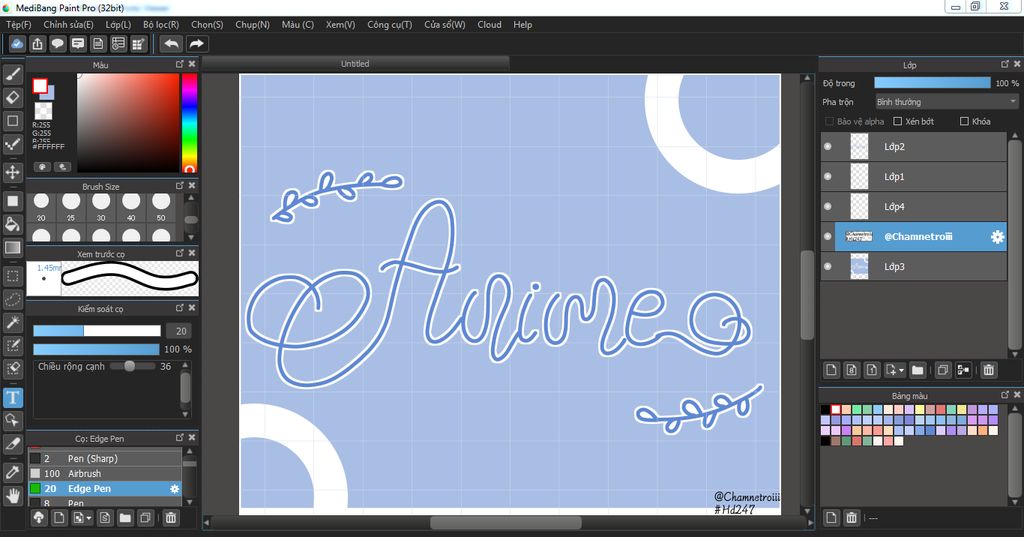Toggle visibility of Lớp2 layer
Viewport: 1024px width, 537px height.
coord(828,146)
